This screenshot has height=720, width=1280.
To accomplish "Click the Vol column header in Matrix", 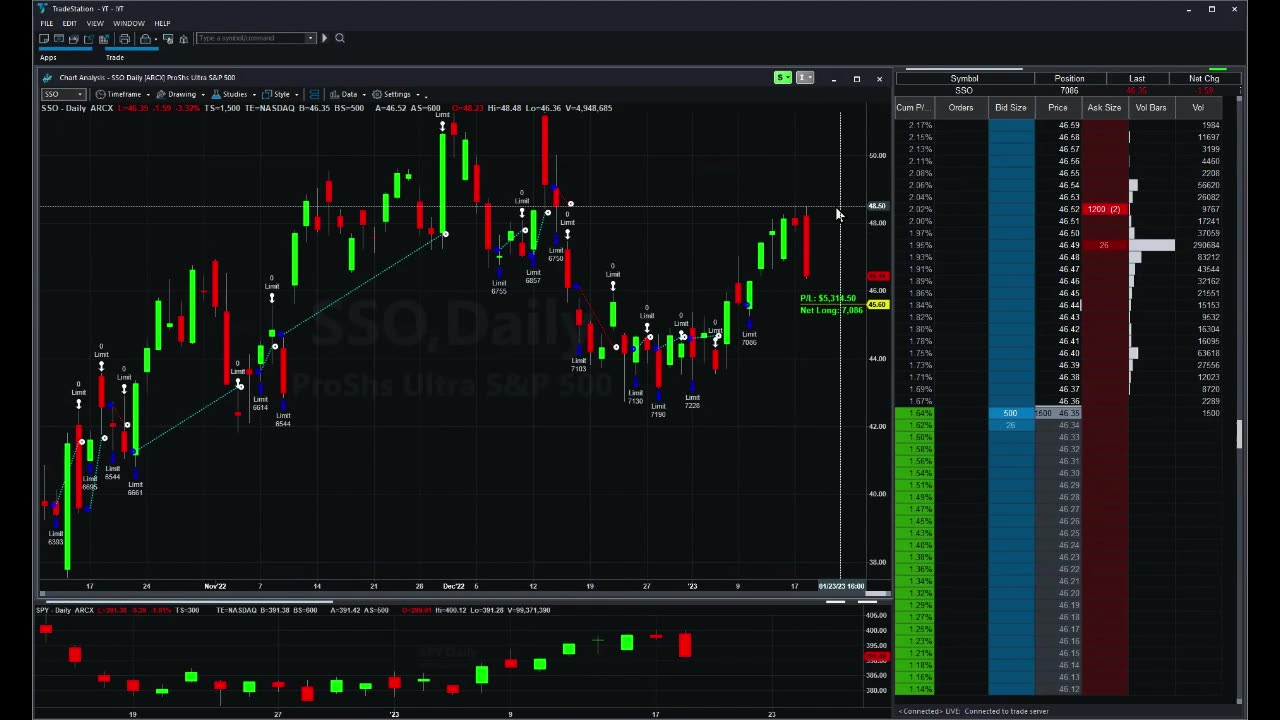I will click(x=1198, y=108).
